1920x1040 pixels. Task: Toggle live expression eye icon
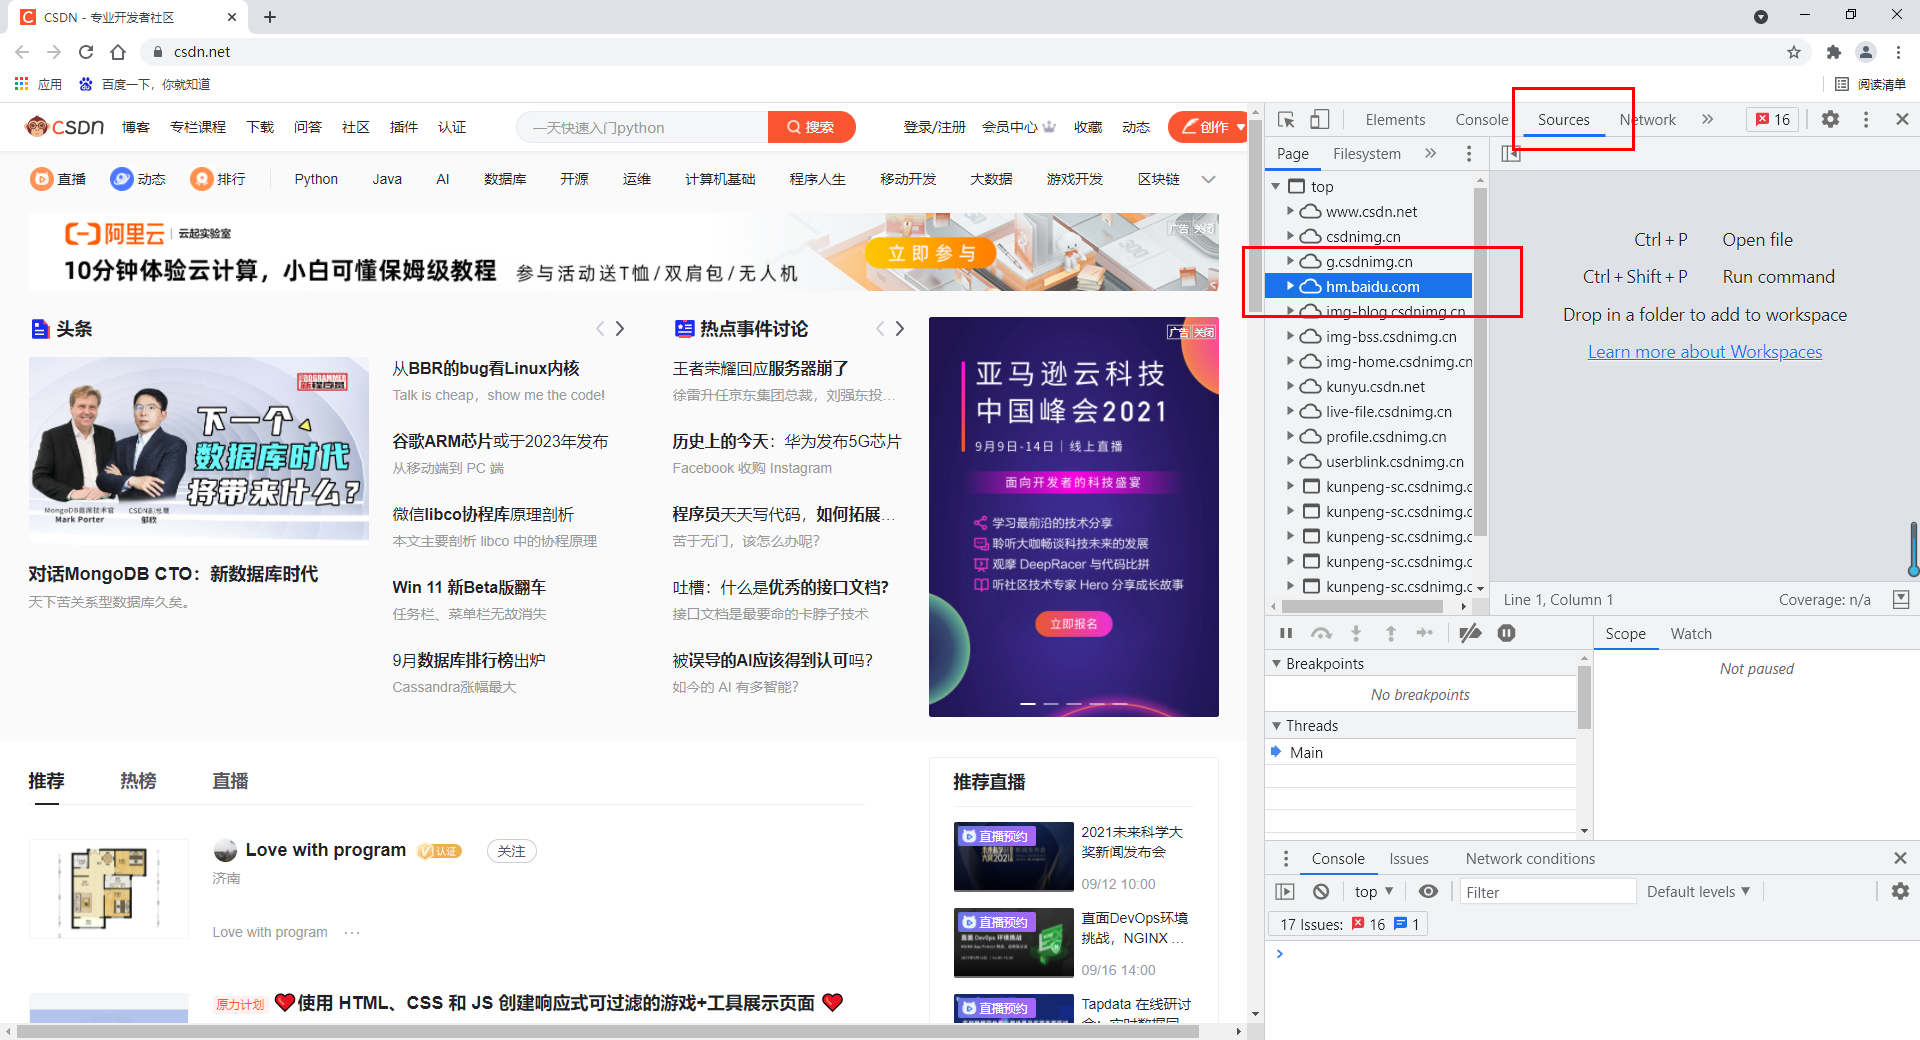1429,892
